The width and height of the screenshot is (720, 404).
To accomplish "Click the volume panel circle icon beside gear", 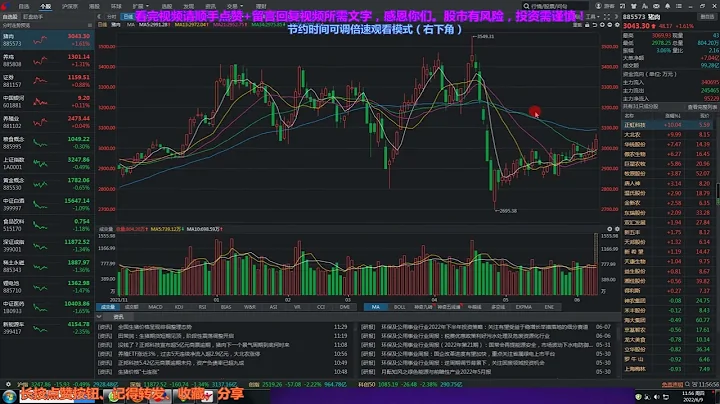I will pos(609,229).
